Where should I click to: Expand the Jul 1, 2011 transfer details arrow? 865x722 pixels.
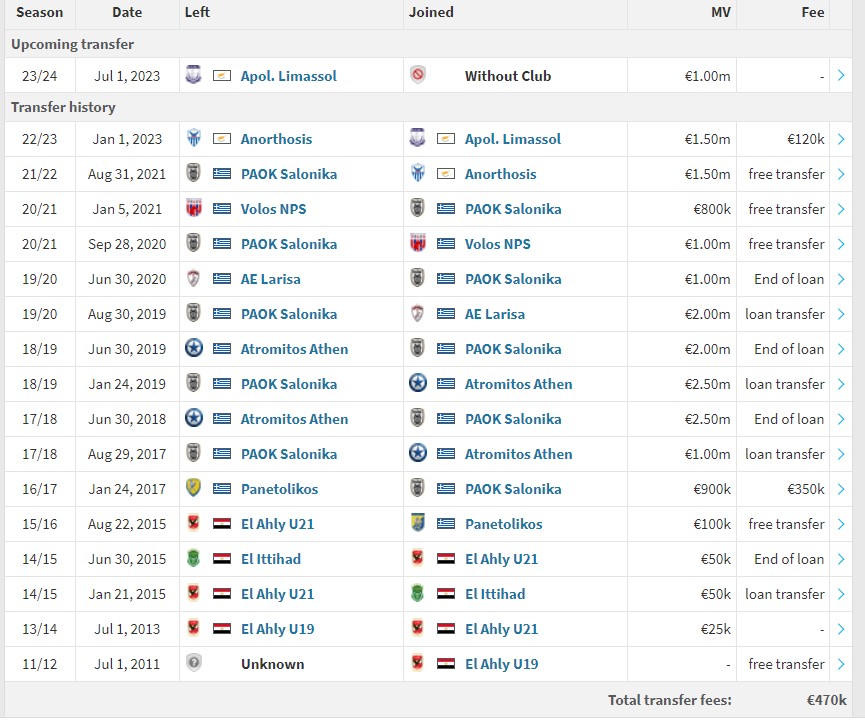coord(841,665)
